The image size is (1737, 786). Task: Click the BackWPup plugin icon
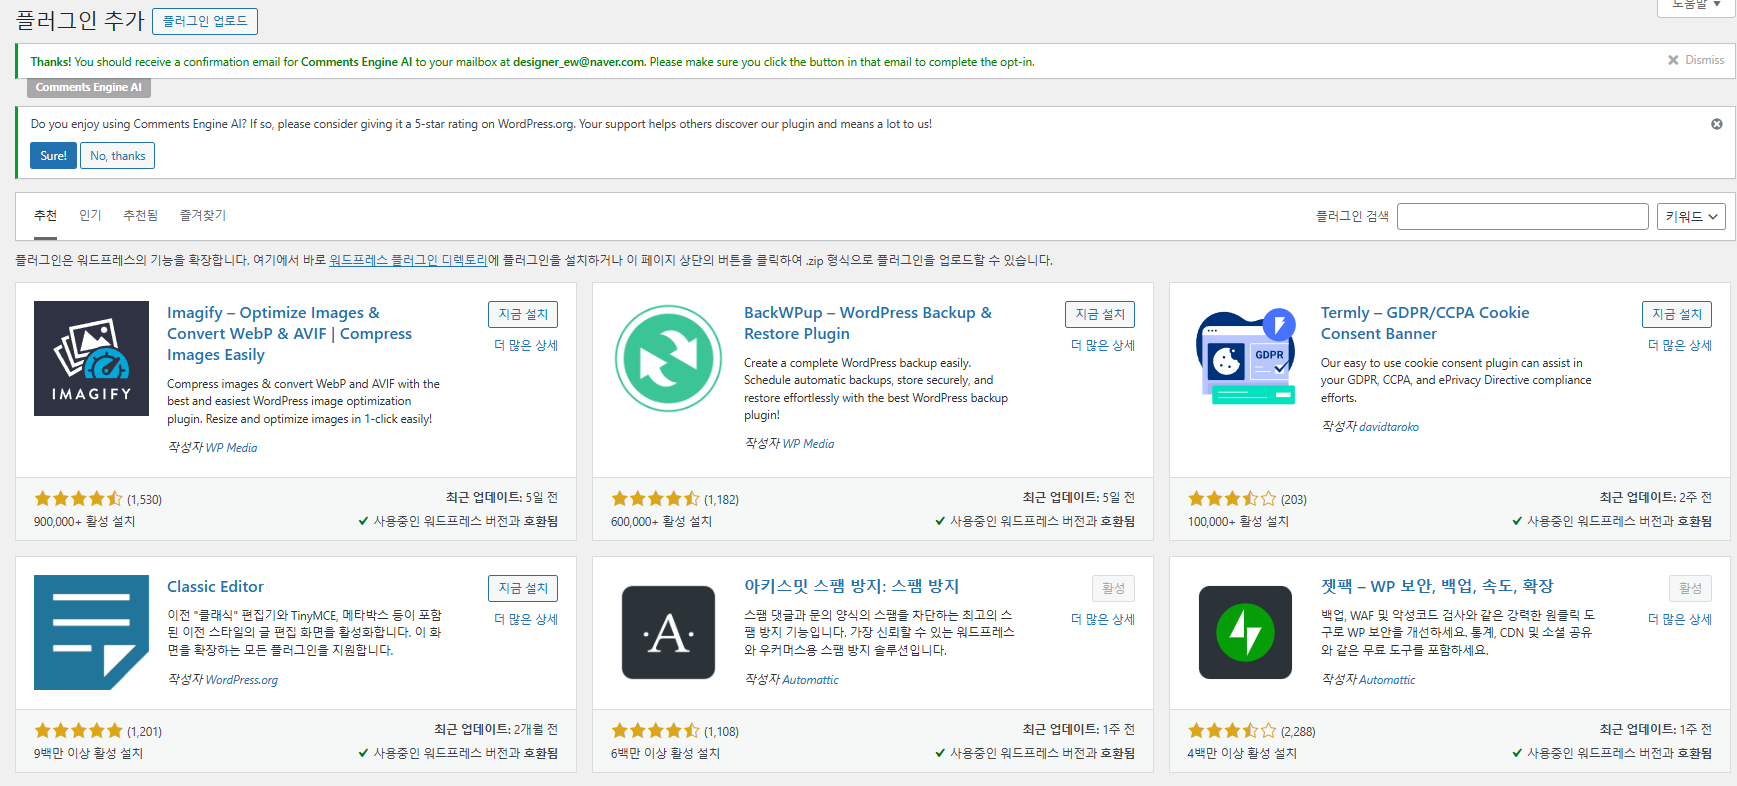(668, 358)
